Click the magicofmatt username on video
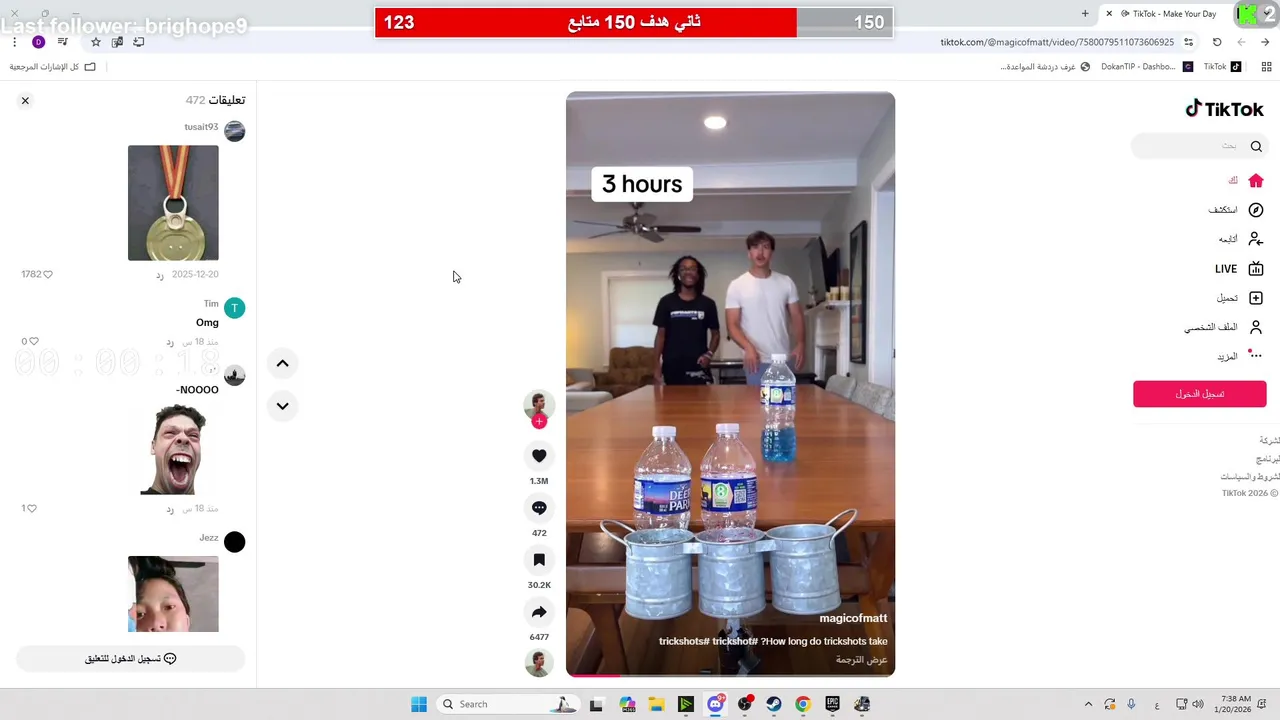This screenshot has height=720, width=1280. (853, 619)
